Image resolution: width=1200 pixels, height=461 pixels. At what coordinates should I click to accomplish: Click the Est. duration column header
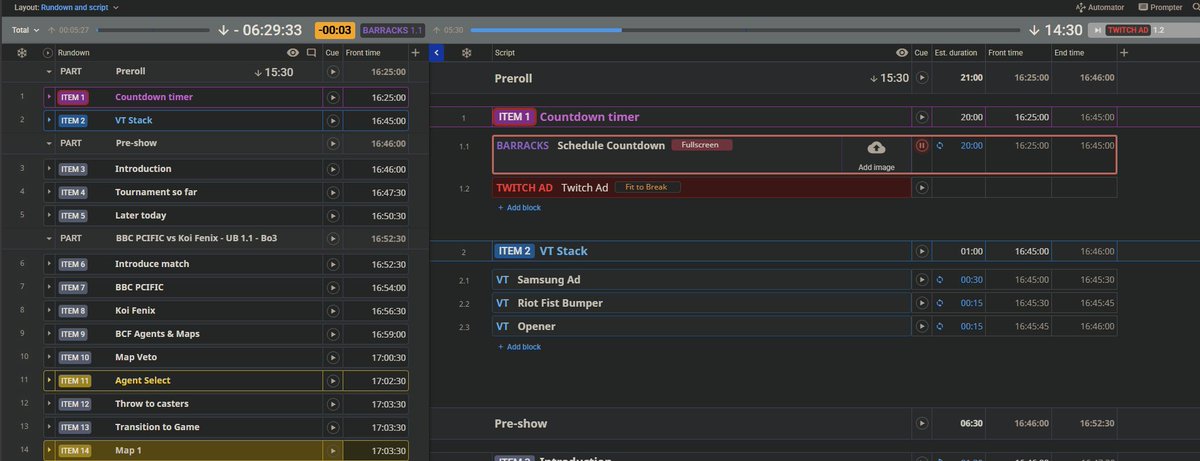(x=956, y=52)
